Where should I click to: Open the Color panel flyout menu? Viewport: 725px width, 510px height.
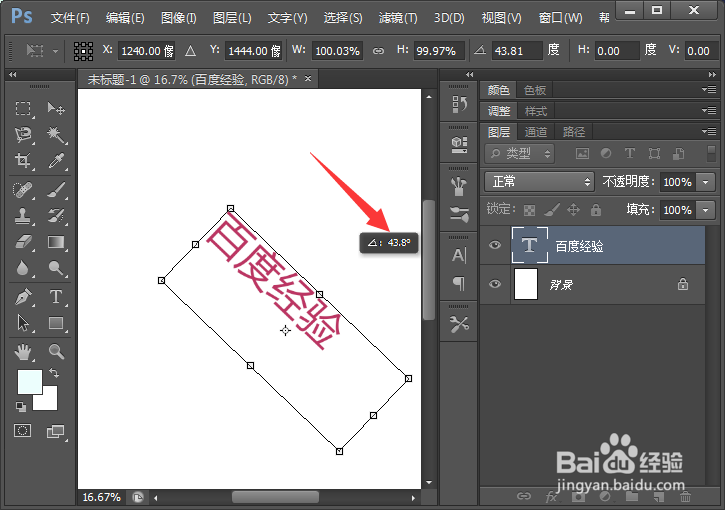pos(709,89)
